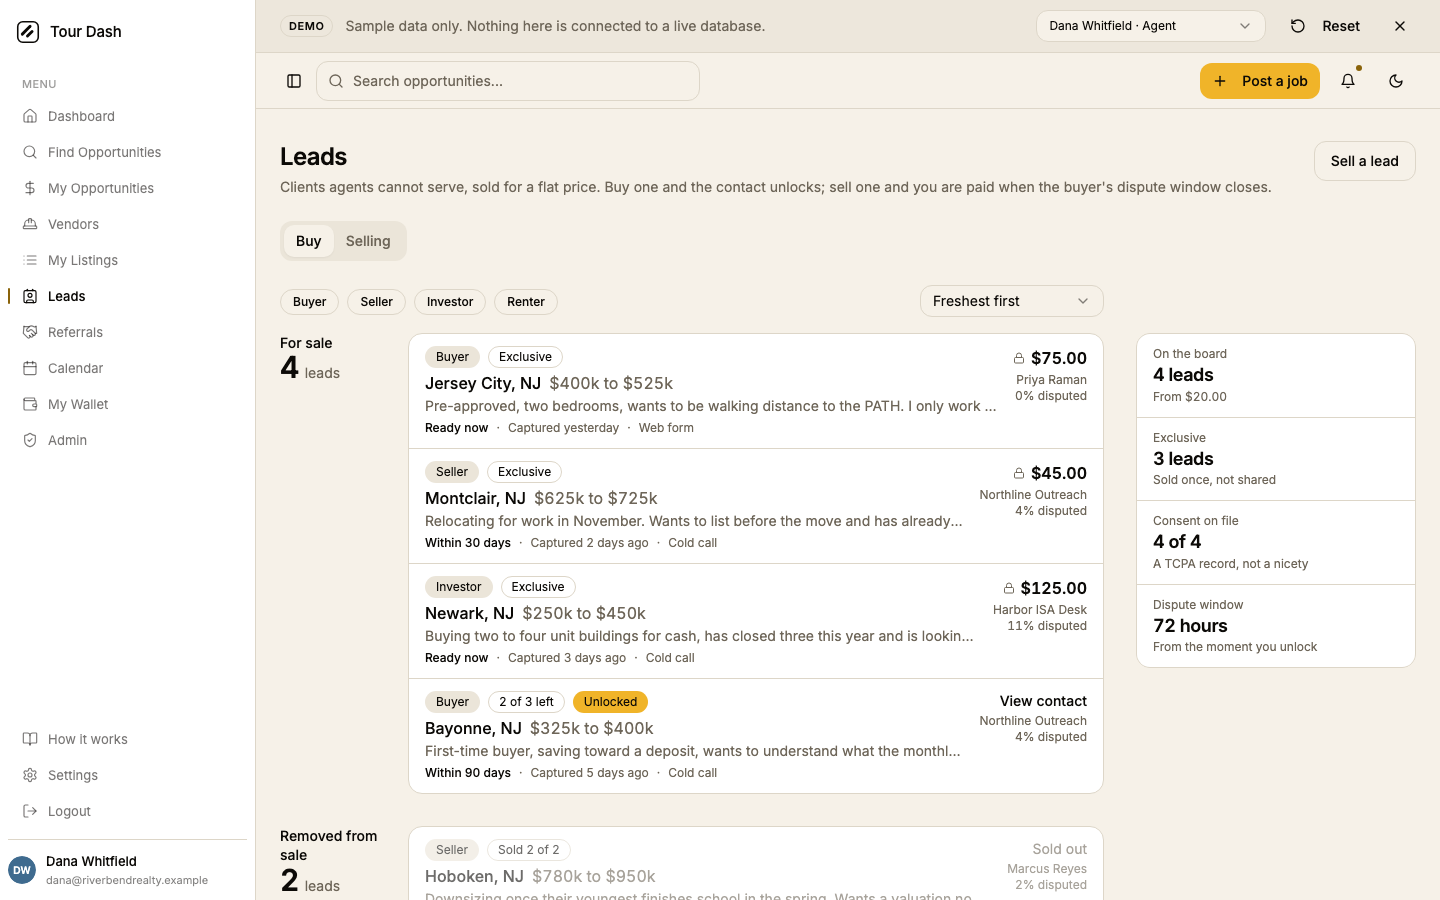The width and height of the screenshot is (1440, 900).
Task: Collapse the sidebar with panel icon
Action: 294,81
